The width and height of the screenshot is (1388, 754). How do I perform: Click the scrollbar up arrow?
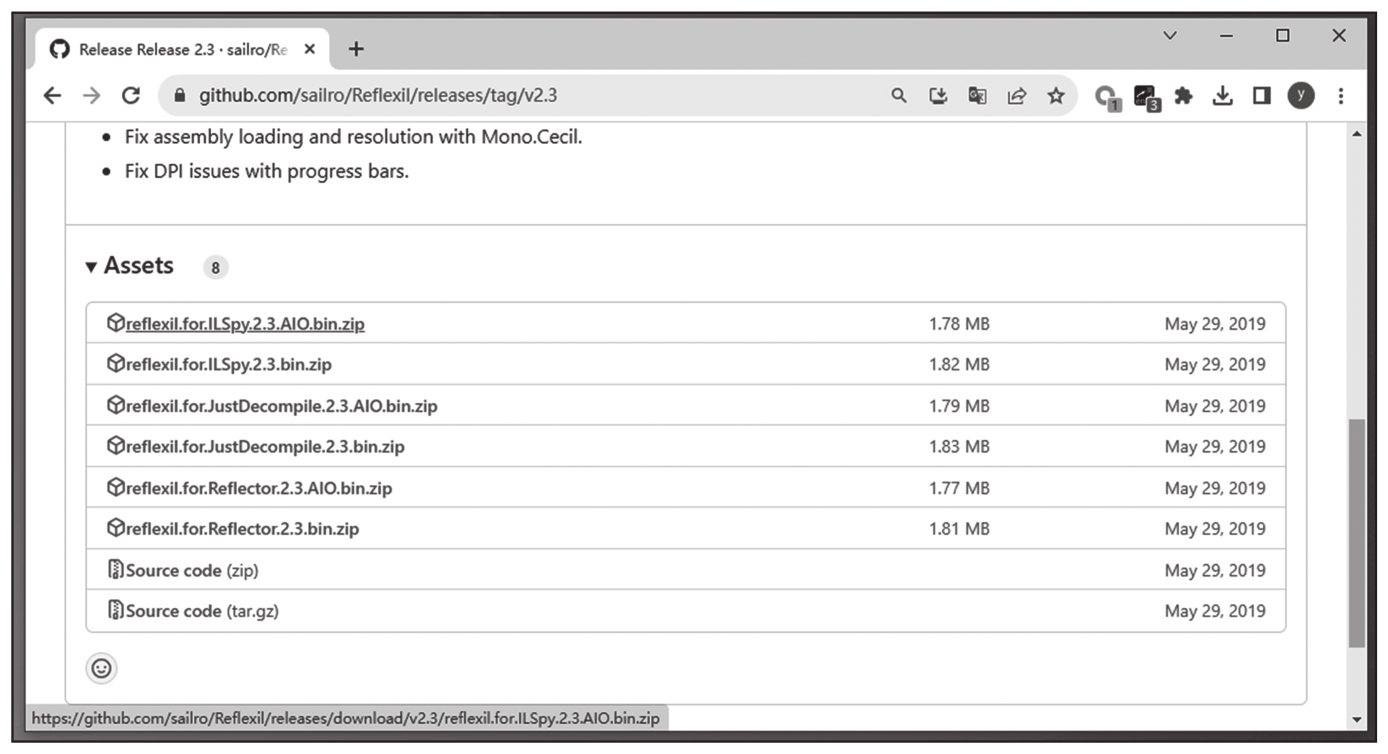(1356, 134)
